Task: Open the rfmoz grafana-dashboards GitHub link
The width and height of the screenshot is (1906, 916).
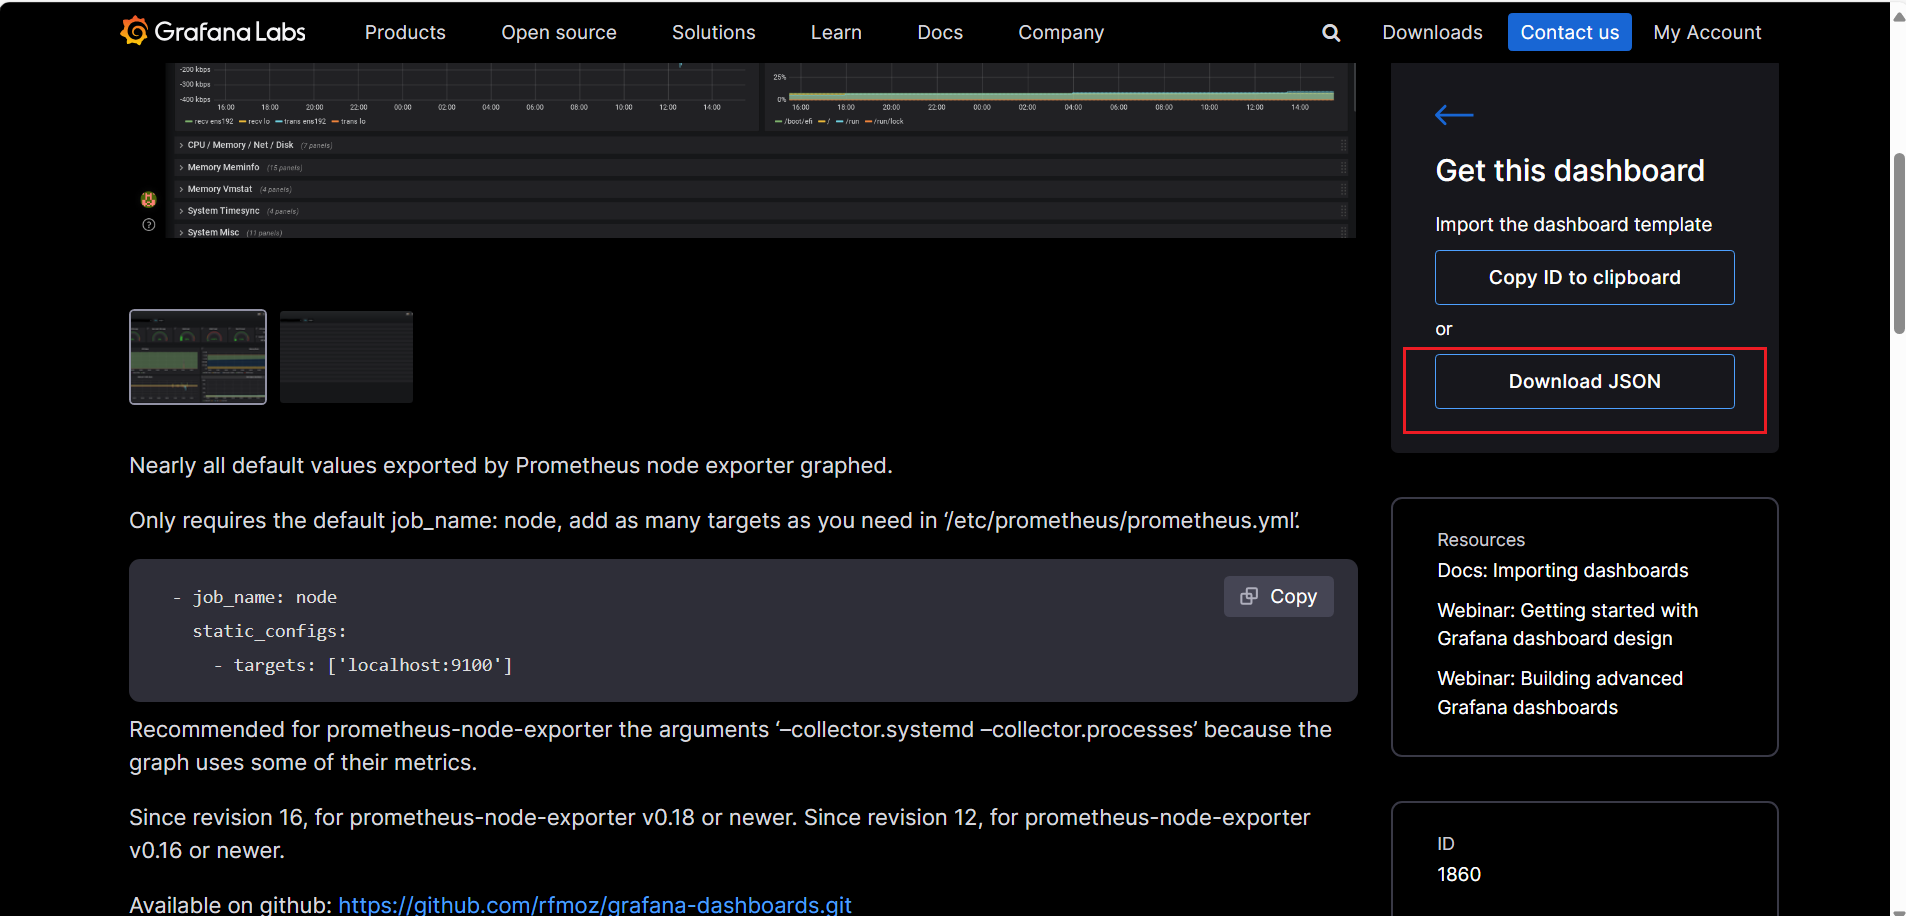Action: point(595,904)
